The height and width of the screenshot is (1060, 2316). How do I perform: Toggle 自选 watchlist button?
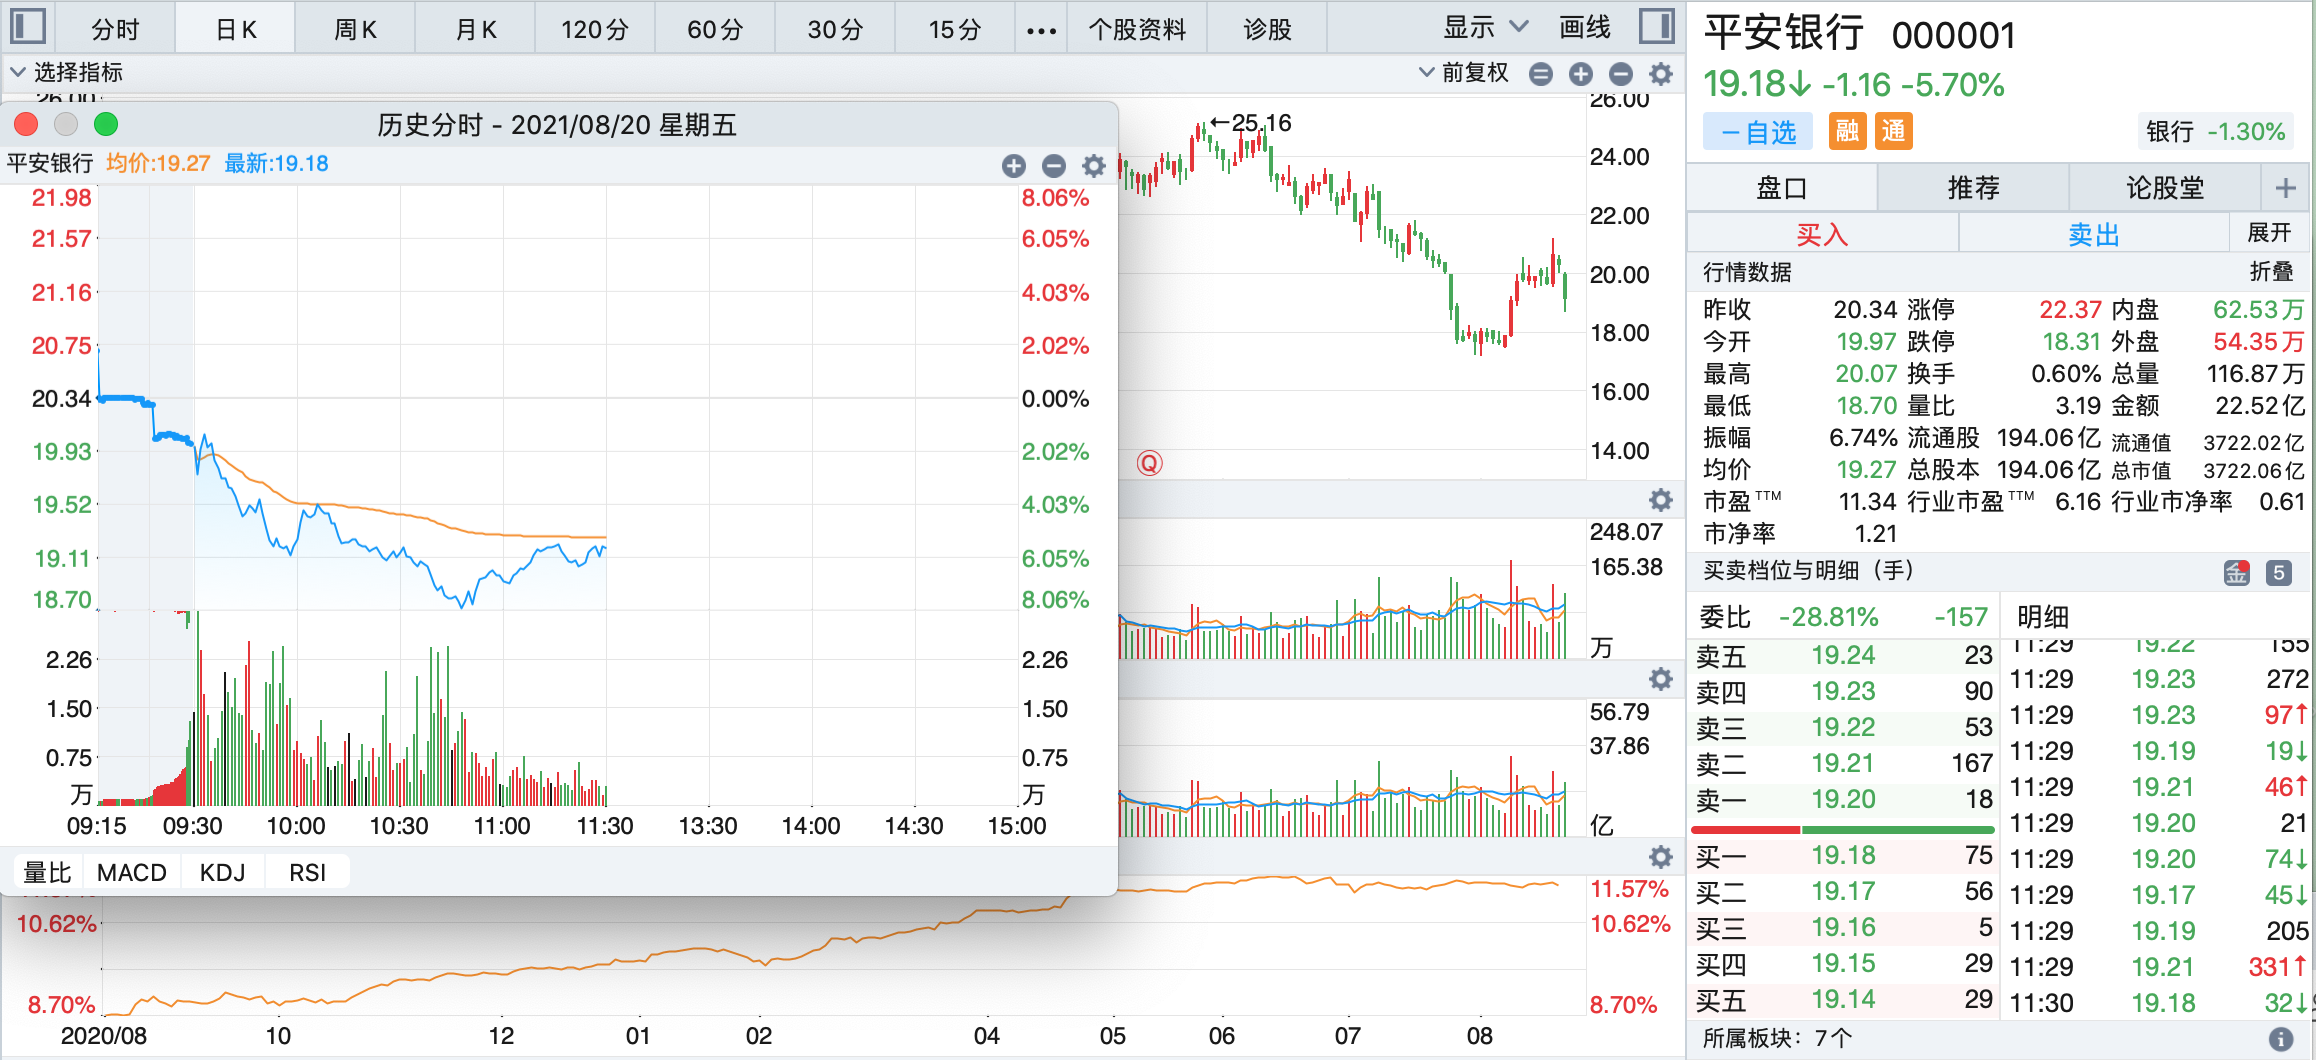click(x=1759, y=132)
